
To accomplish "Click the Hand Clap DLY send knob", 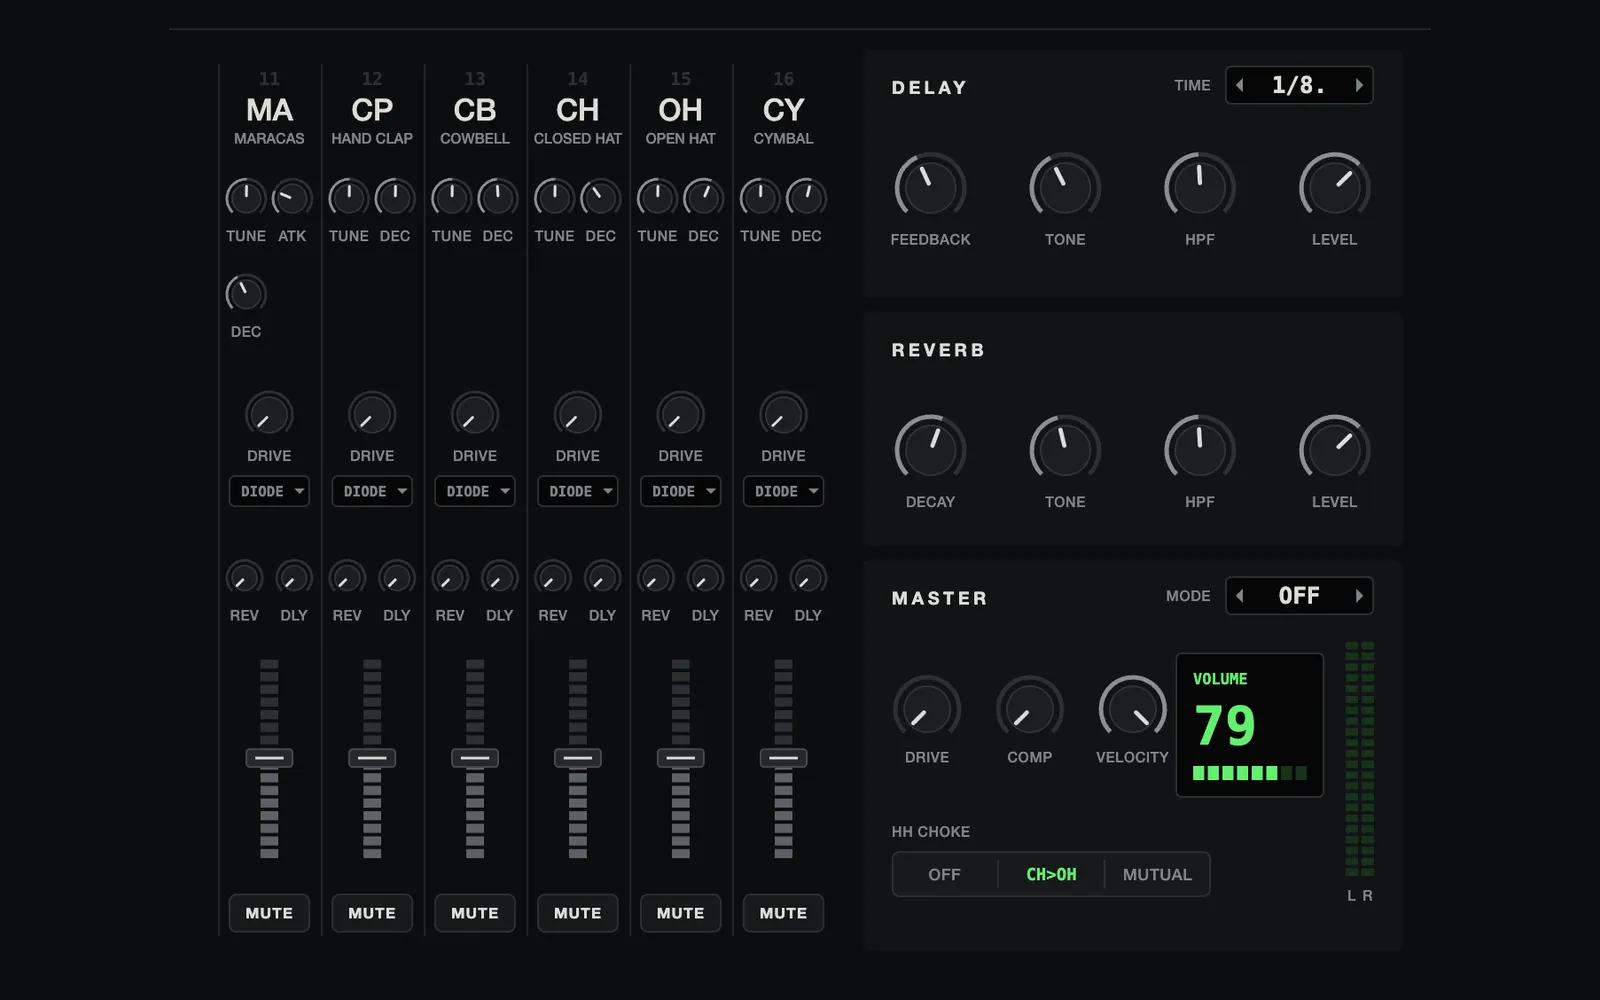I will tap(397, 578).
